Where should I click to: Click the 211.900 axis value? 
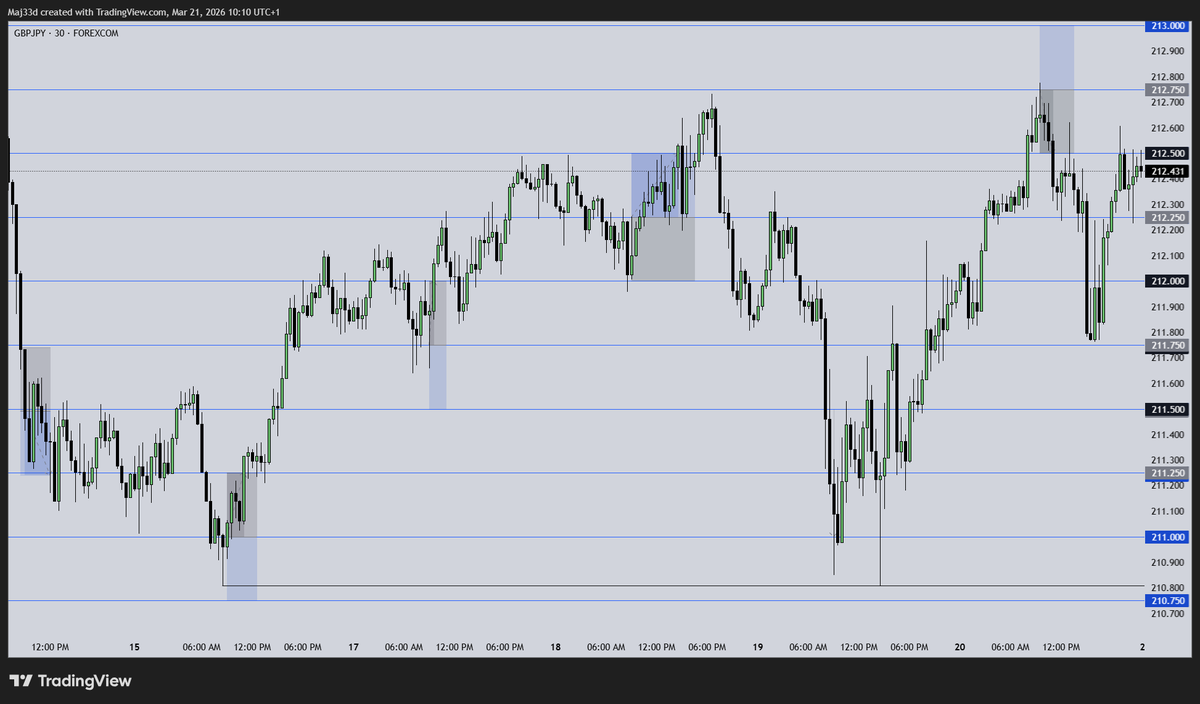(1167, 307)
